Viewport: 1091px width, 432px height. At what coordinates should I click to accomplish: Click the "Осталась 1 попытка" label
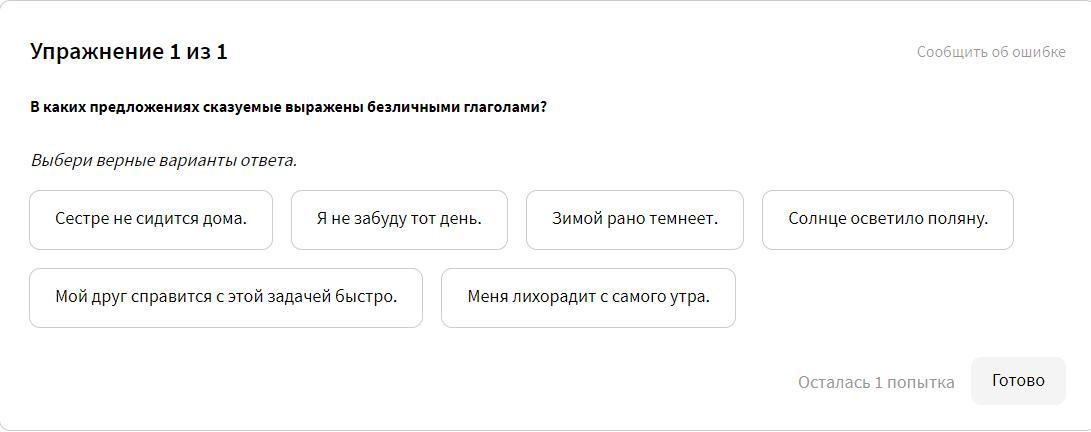tap(875, 382)
